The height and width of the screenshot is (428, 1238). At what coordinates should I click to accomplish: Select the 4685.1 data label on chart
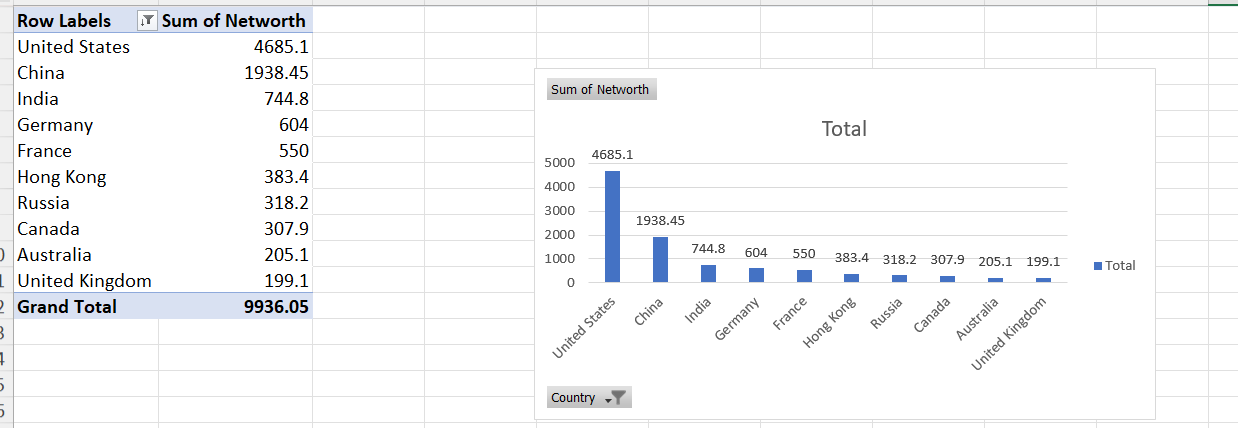[x=612, y=155]
